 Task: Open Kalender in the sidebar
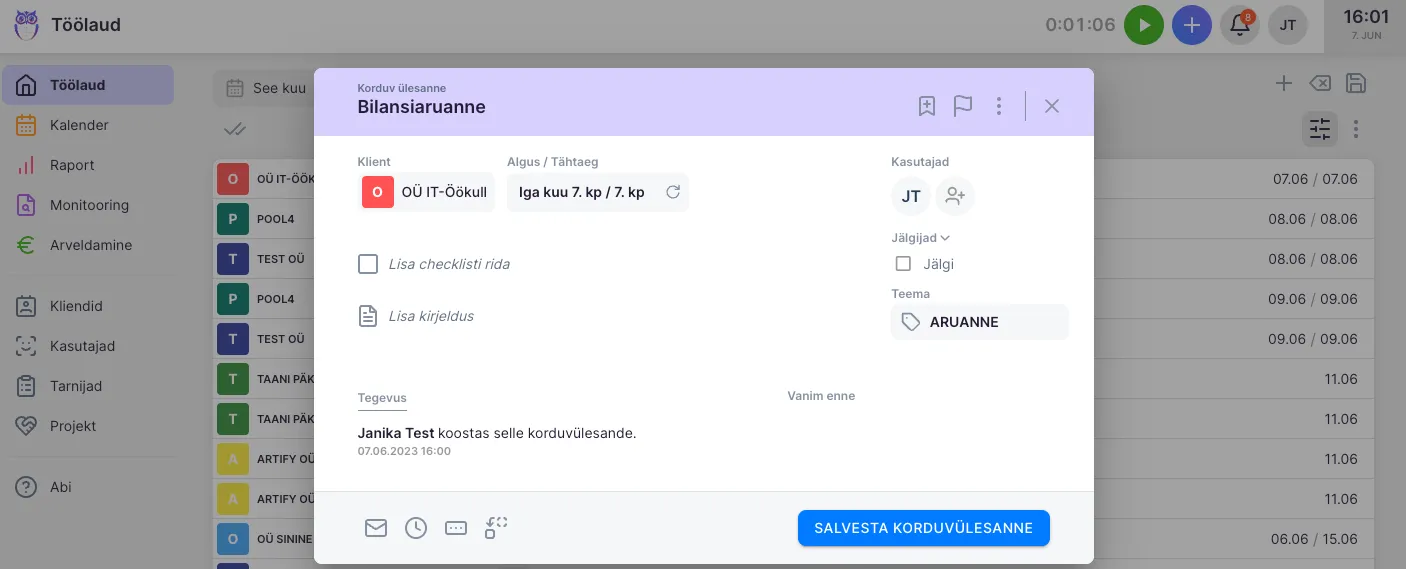(x=79, y=125)
